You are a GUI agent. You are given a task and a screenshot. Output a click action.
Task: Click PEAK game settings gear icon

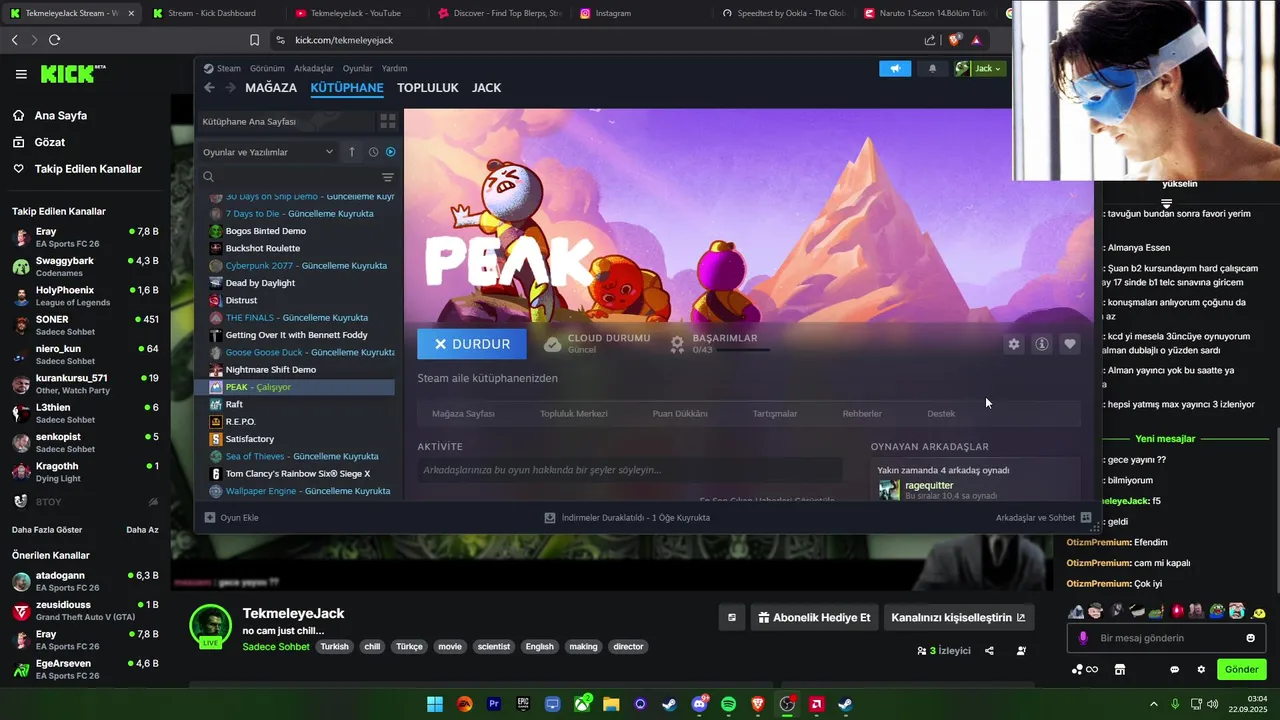[1014, 344]
